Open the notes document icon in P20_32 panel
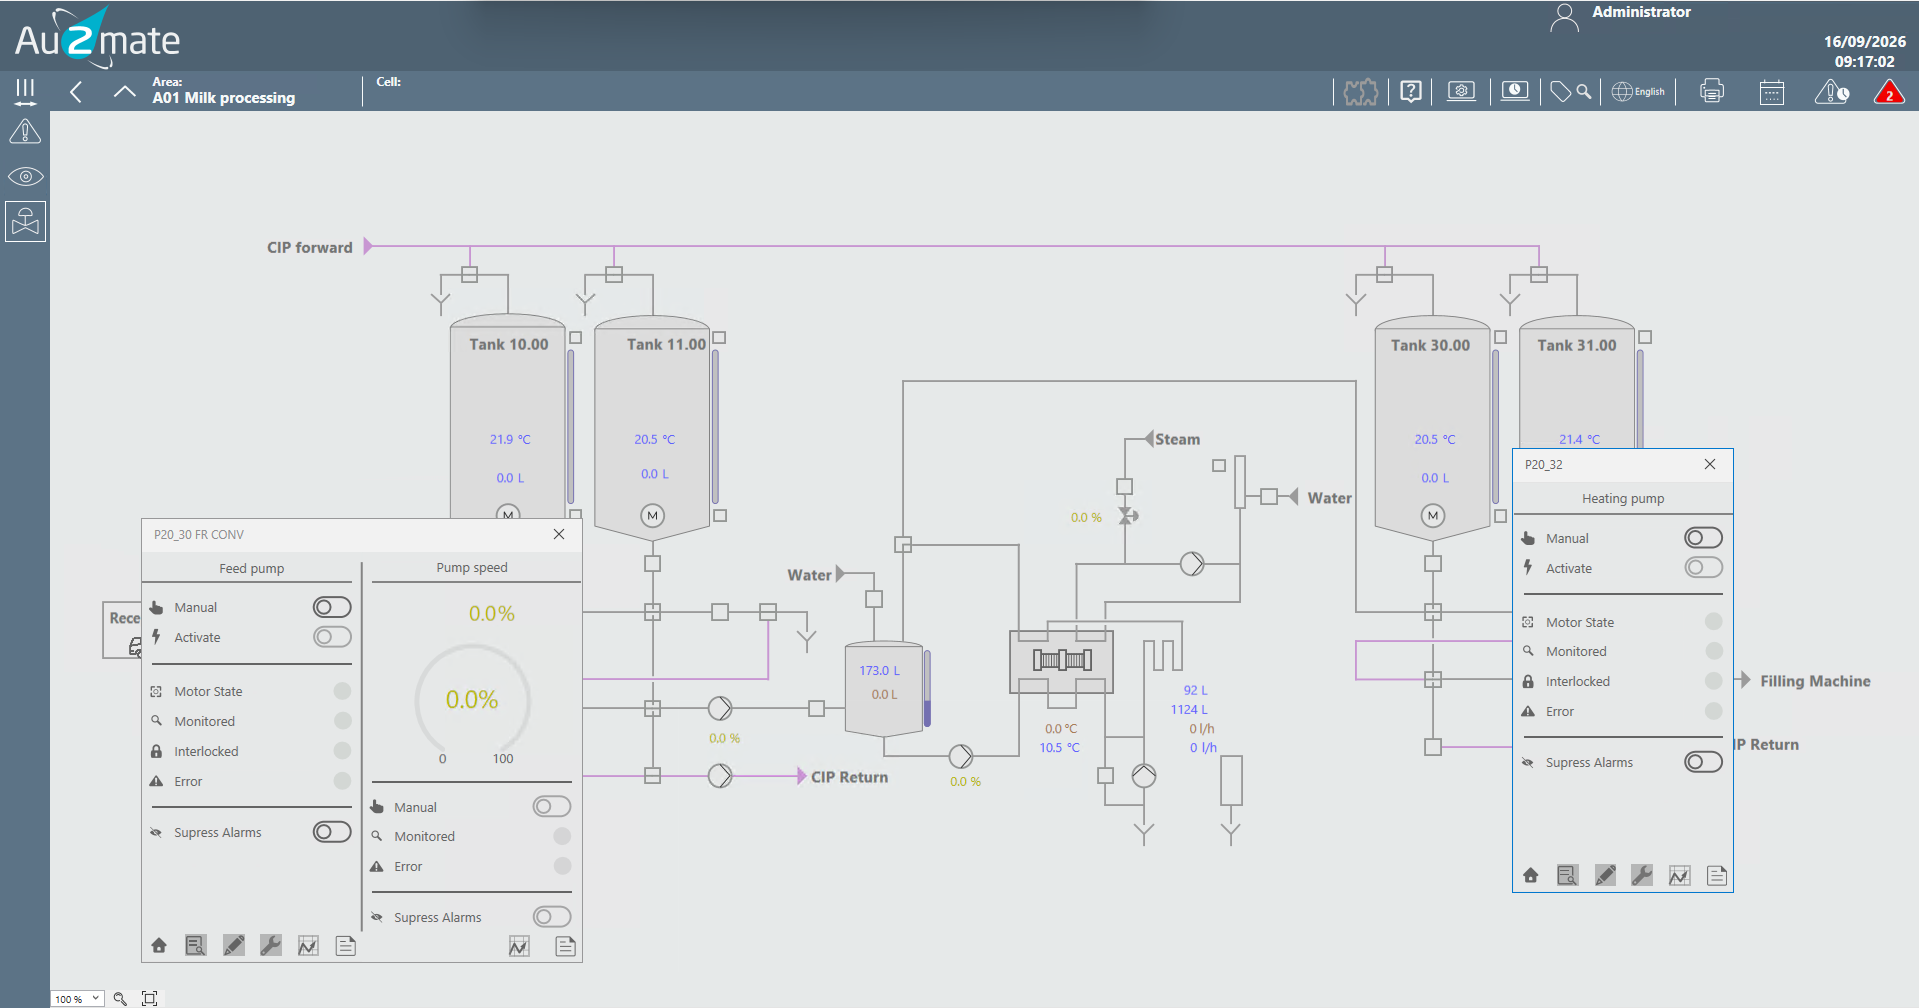The image size is (1919, 1008). (x=1717, y=876)
